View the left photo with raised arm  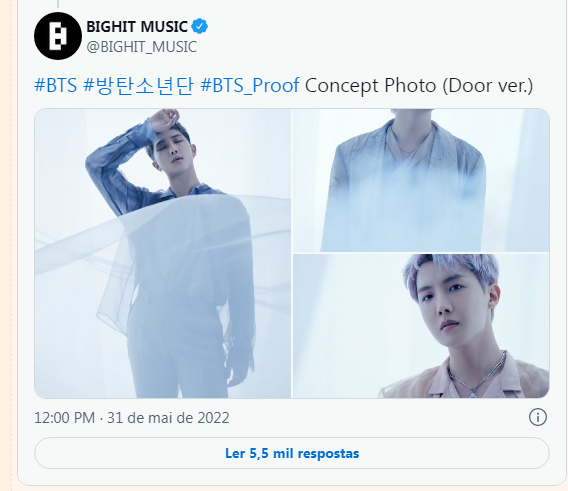tap(163, 253)
